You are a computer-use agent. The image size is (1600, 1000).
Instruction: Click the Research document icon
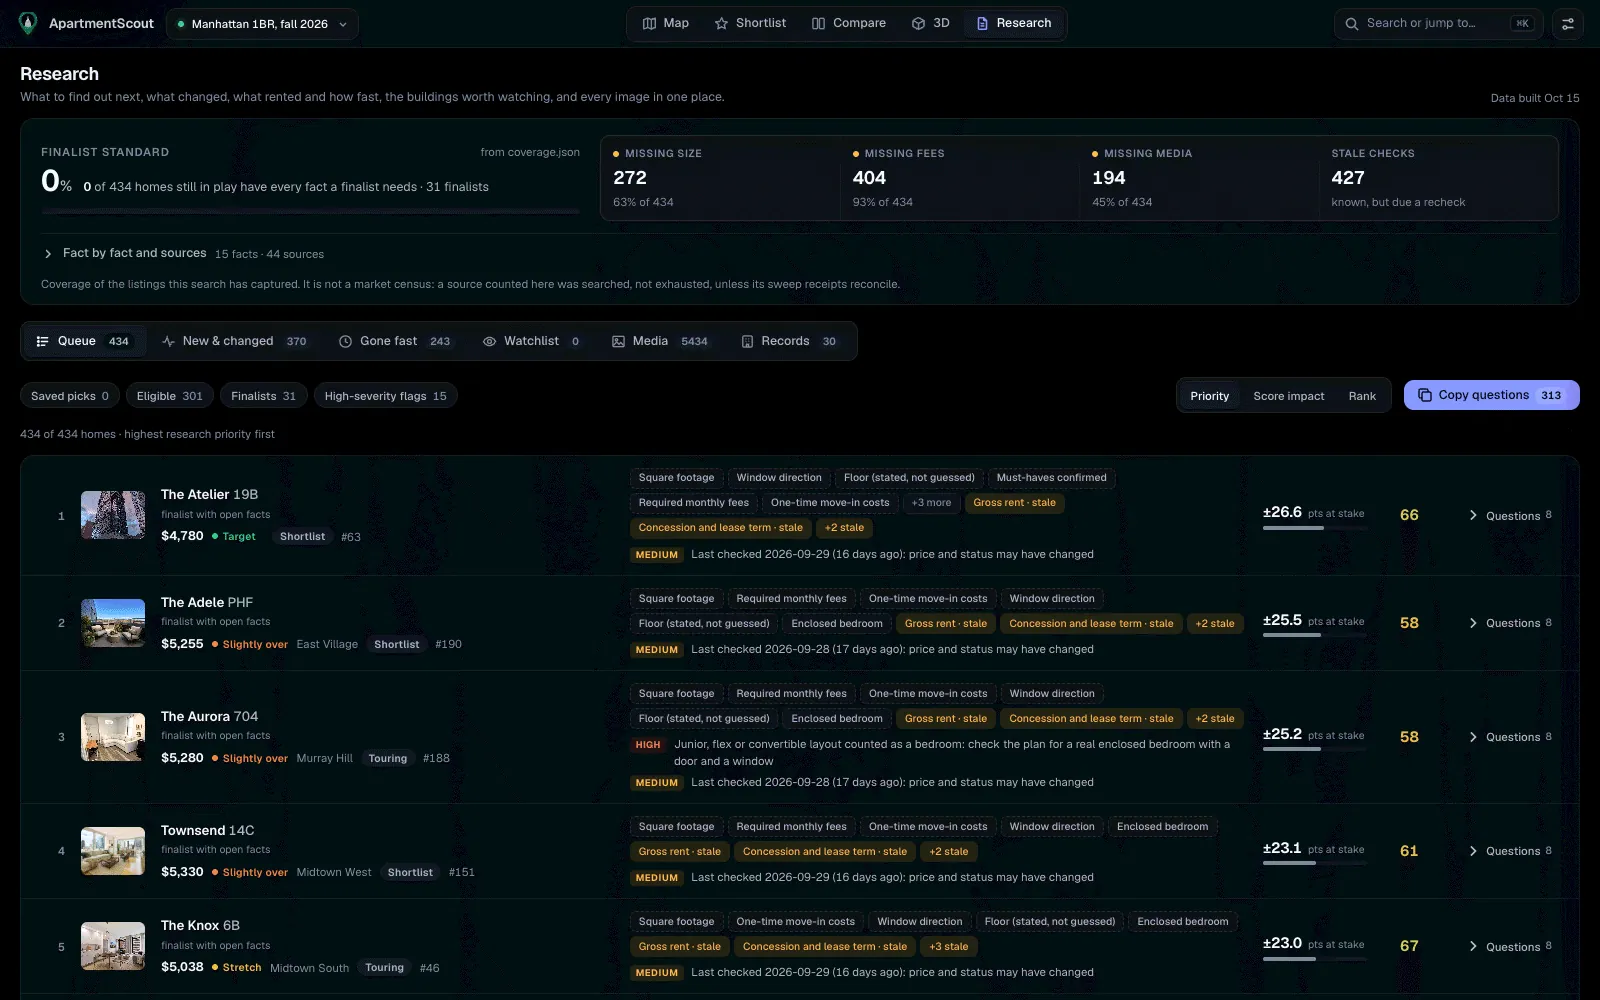[982, 23]
